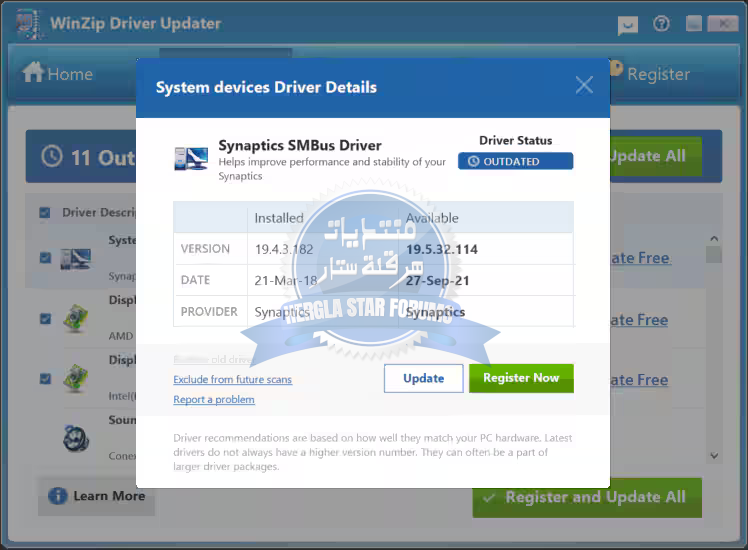Click the sound device speaker icon
Image resolution: width=748 pixels, height=550 pixels.
coord(75,438)
